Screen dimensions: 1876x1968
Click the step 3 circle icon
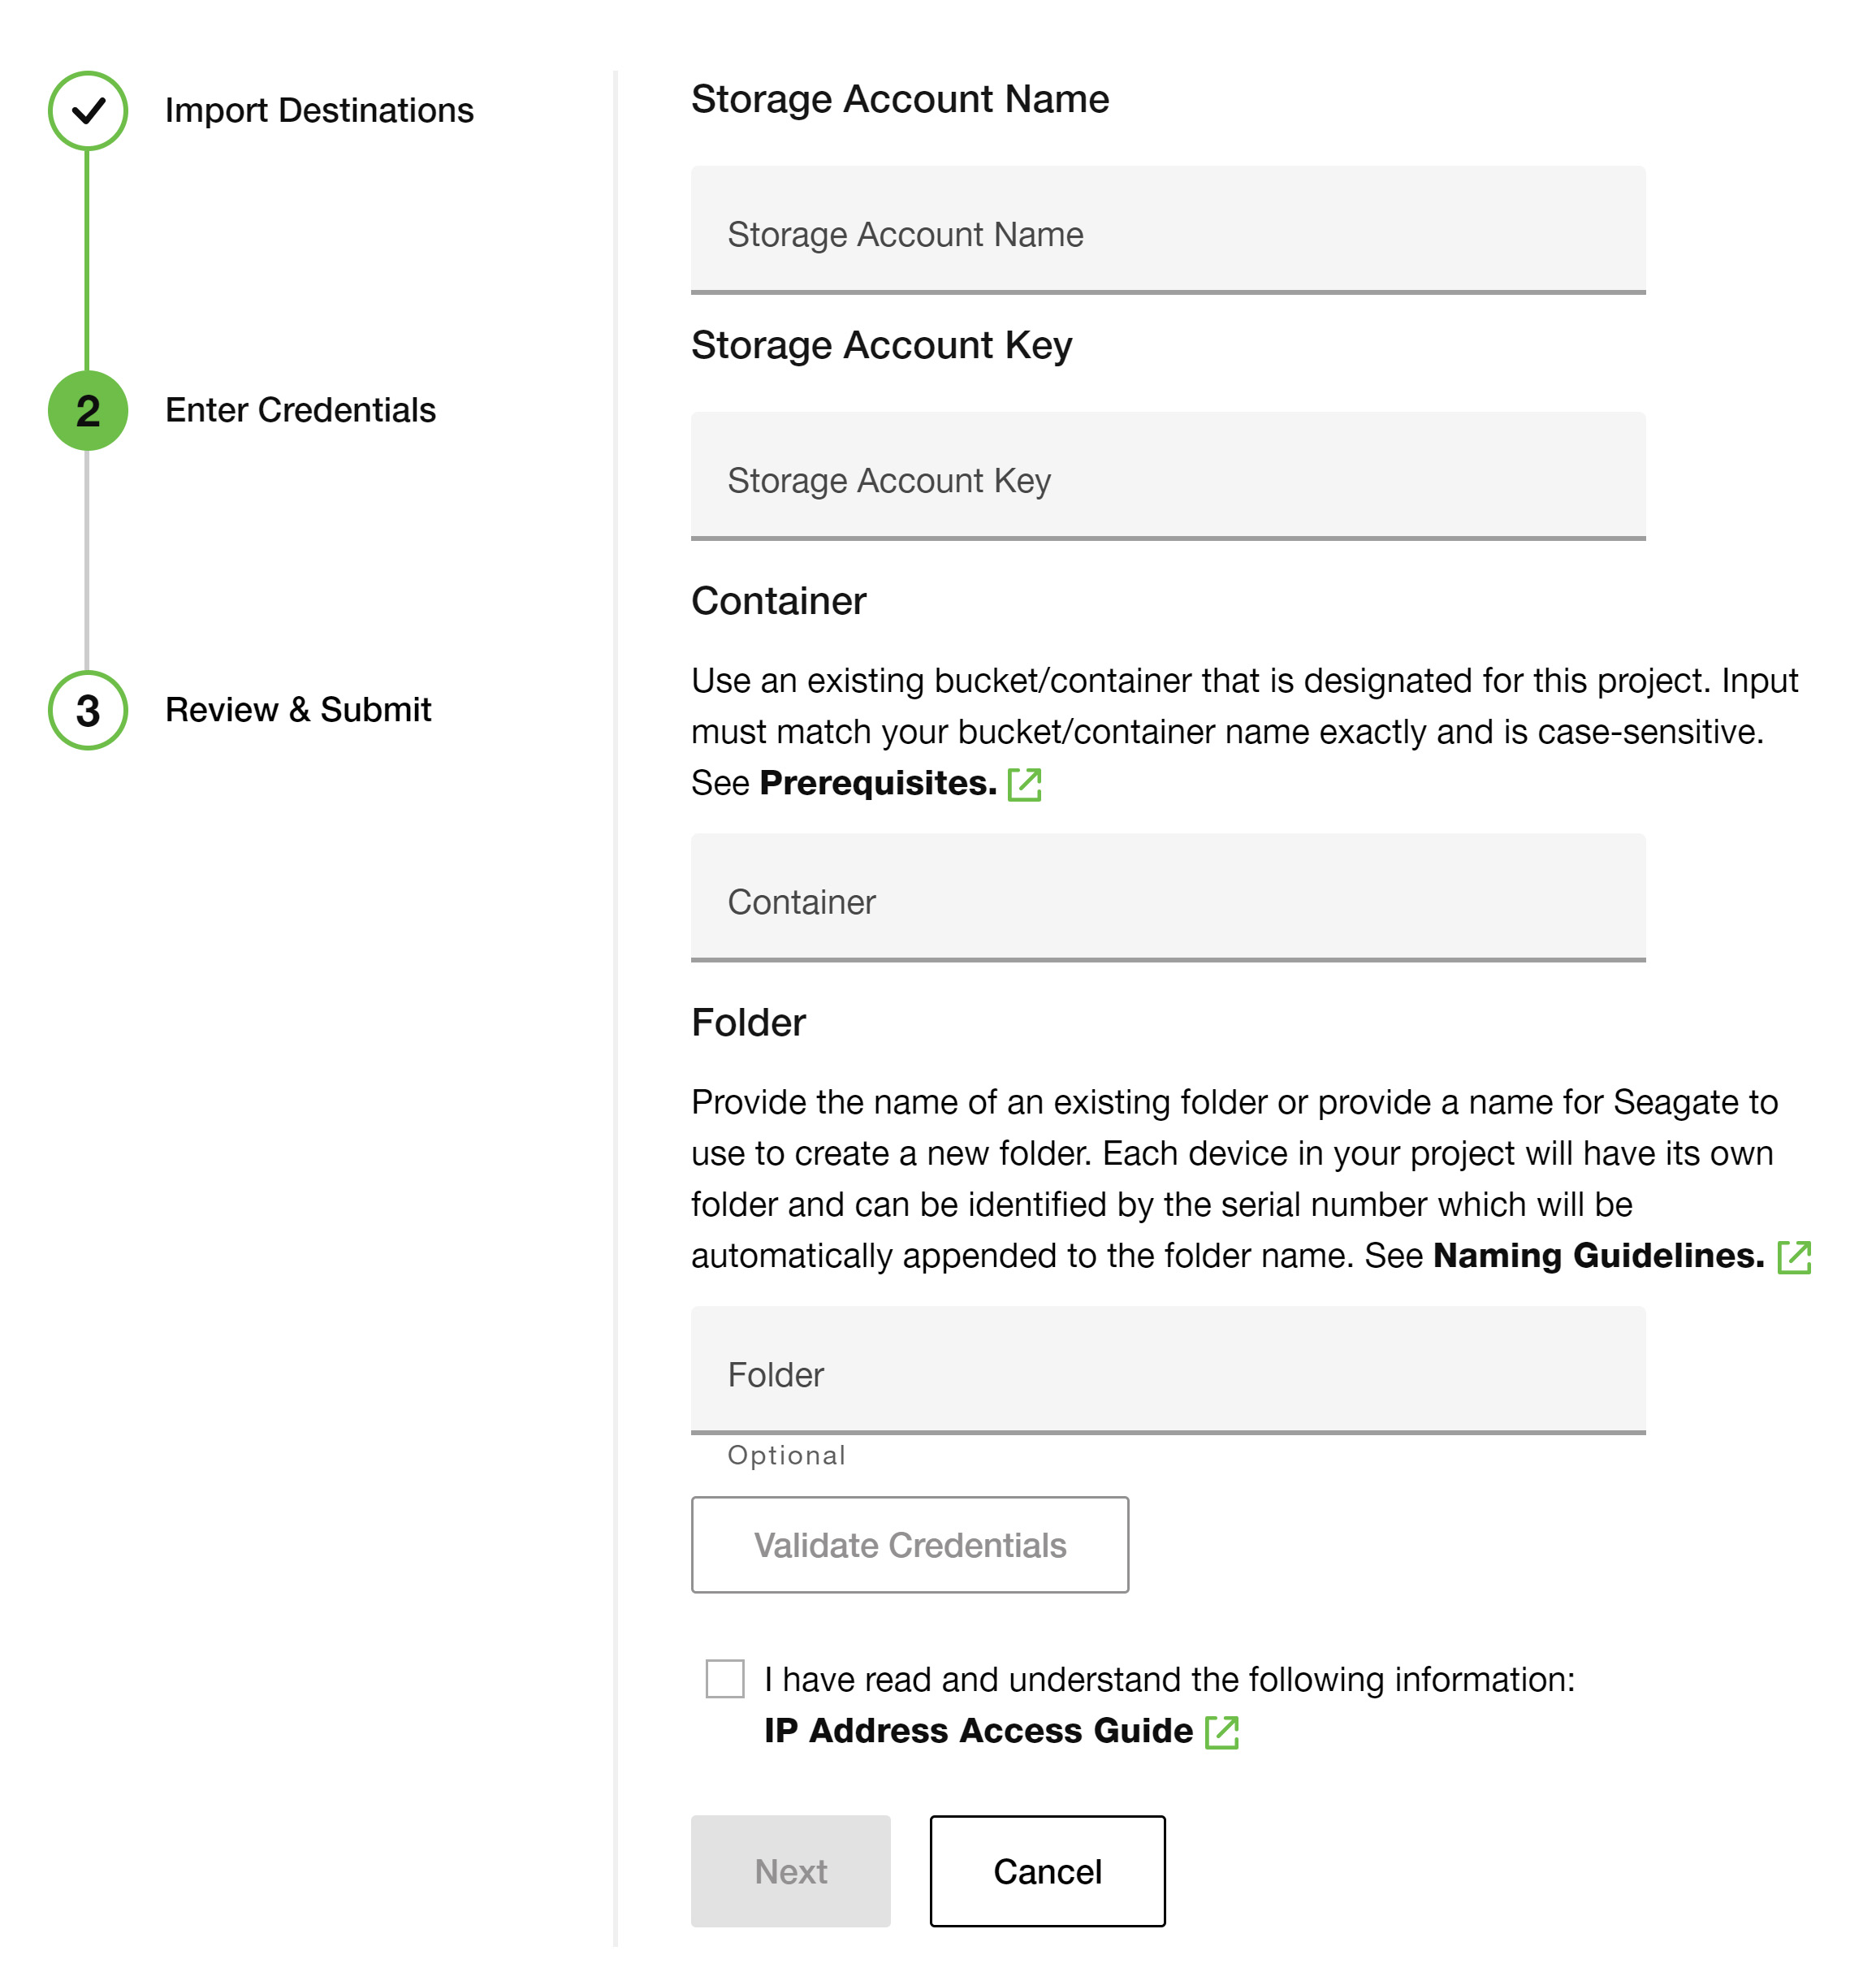(88, 711)
